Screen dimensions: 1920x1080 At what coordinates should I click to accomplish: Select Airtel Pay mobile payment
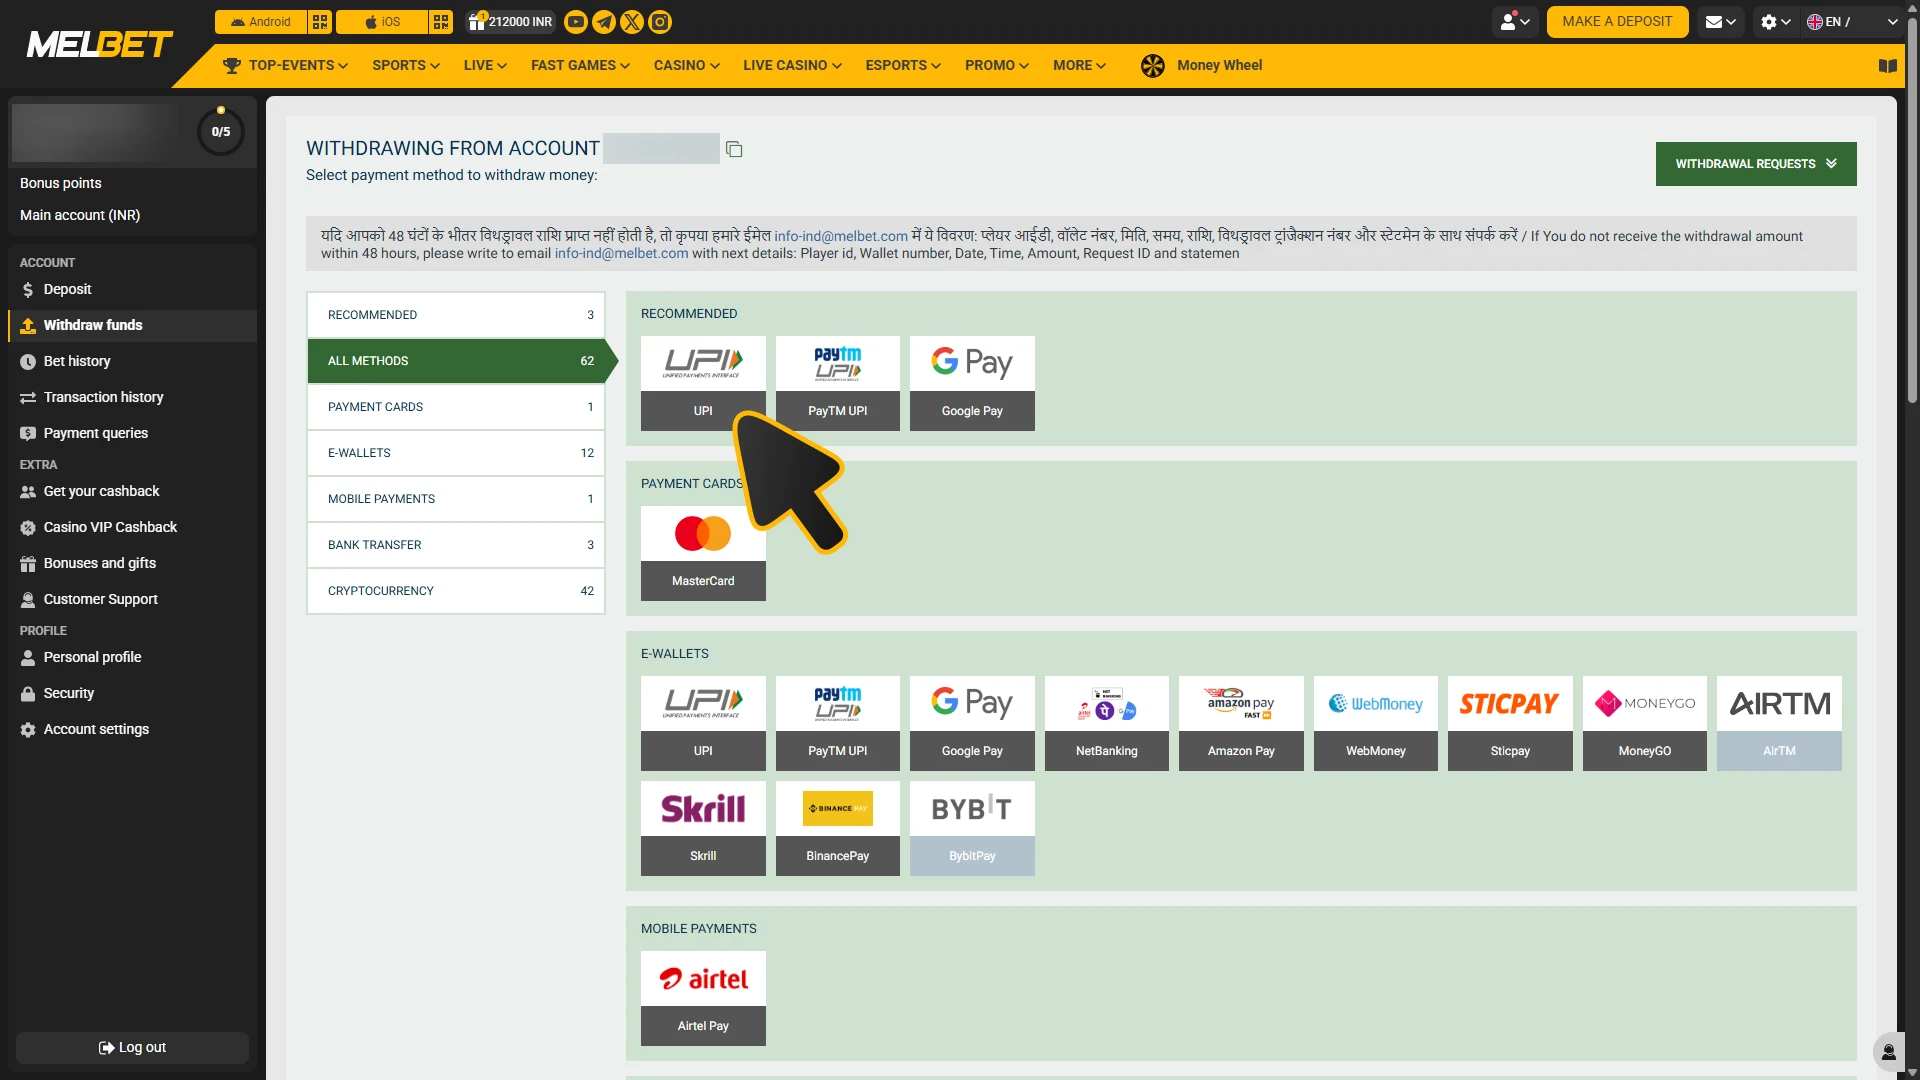703,999
